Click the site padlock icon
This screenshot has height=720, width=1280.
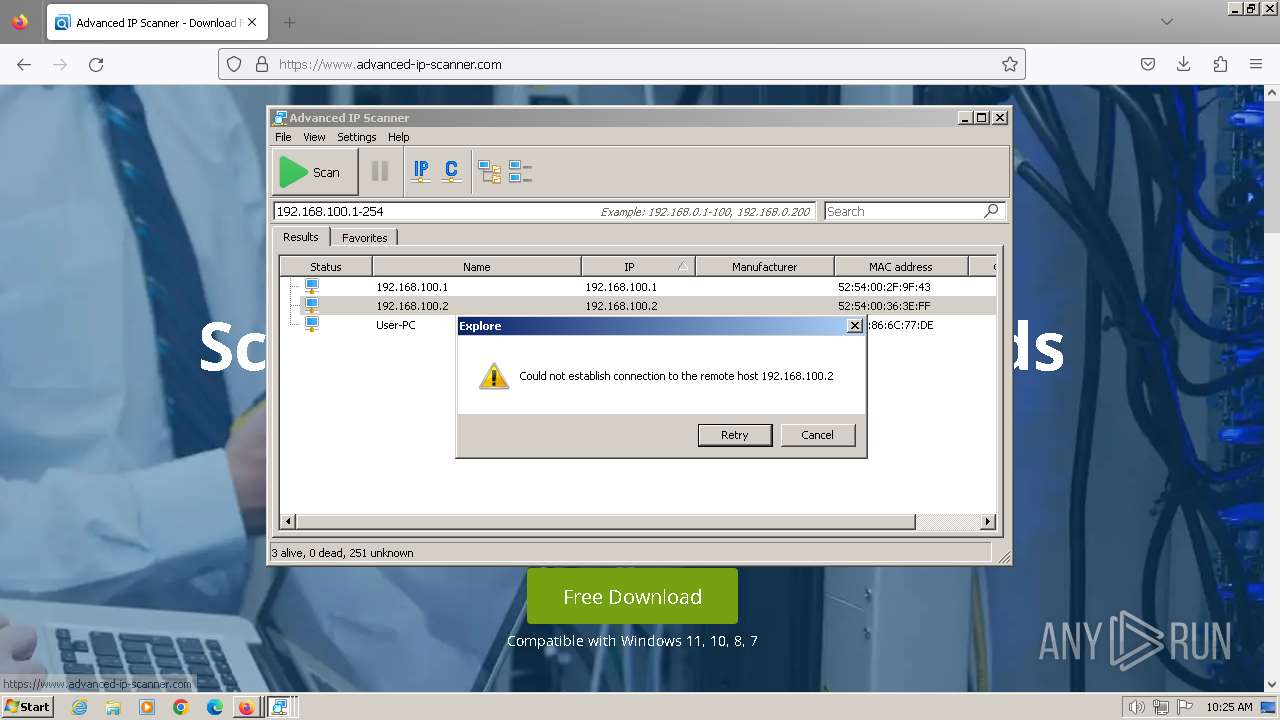point(262,64)
